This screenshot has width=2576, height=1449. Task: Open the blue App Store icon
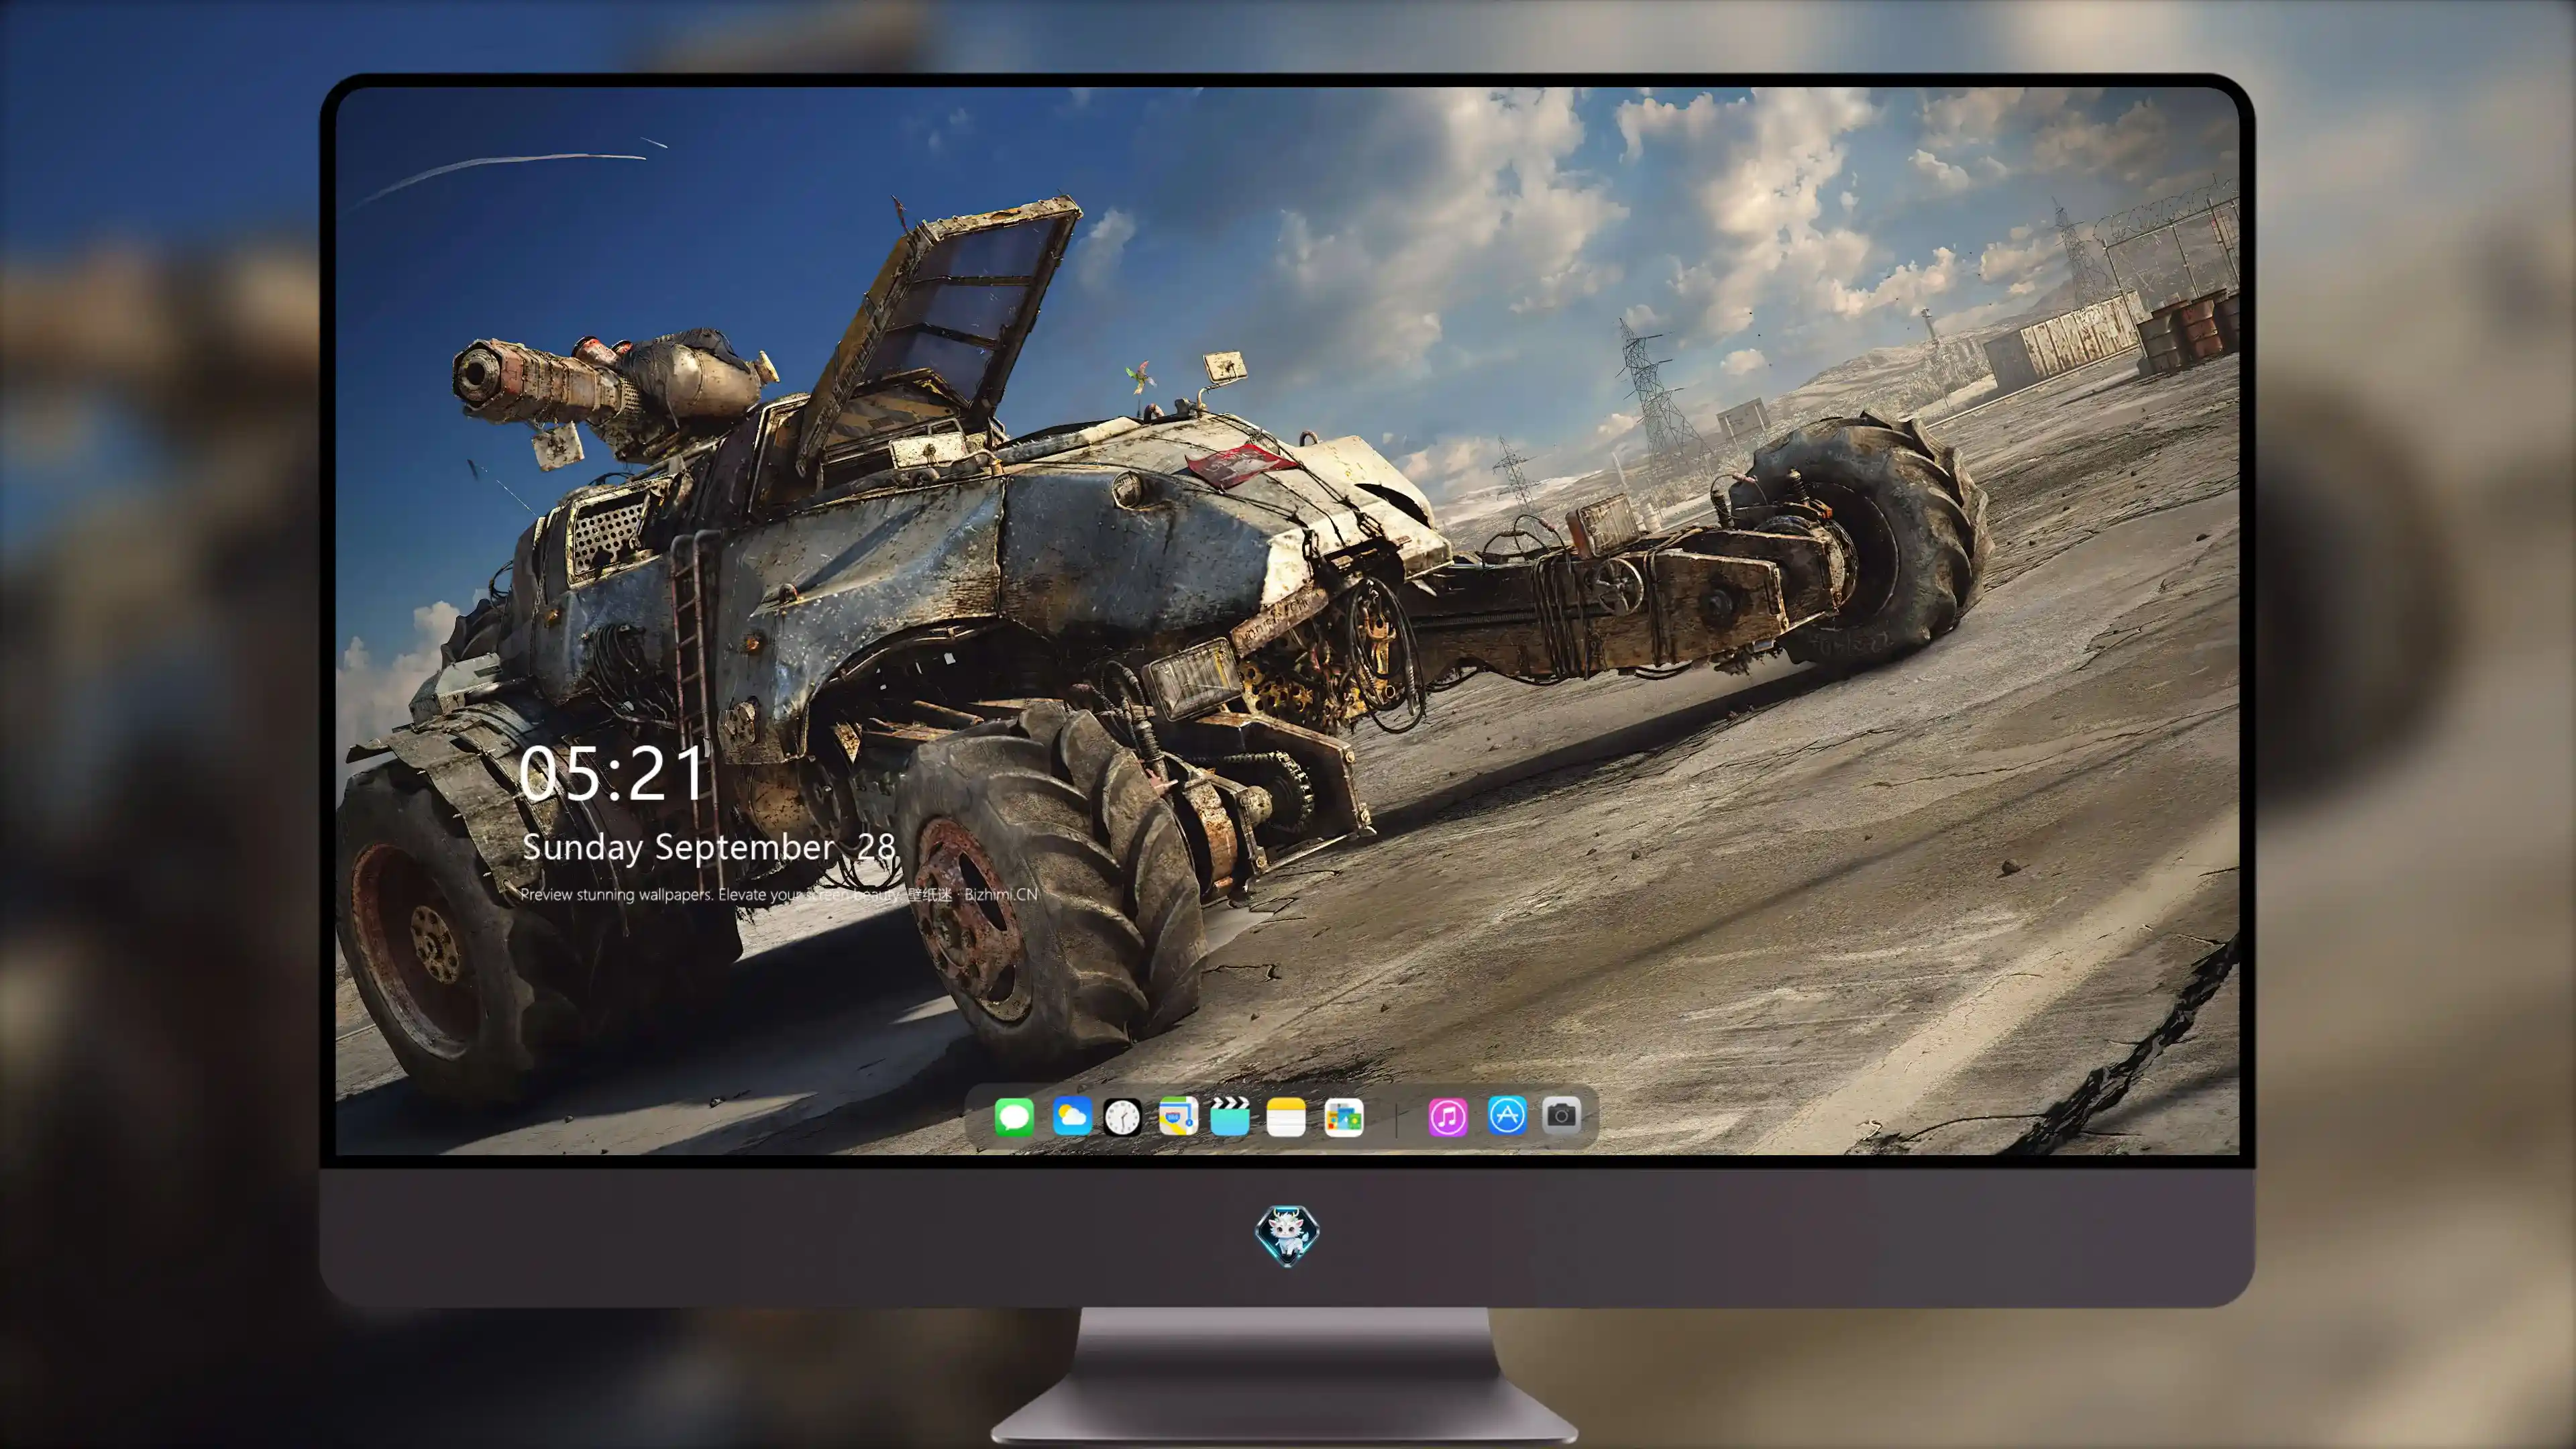pyautogui.click(x=1507, y=1115)
